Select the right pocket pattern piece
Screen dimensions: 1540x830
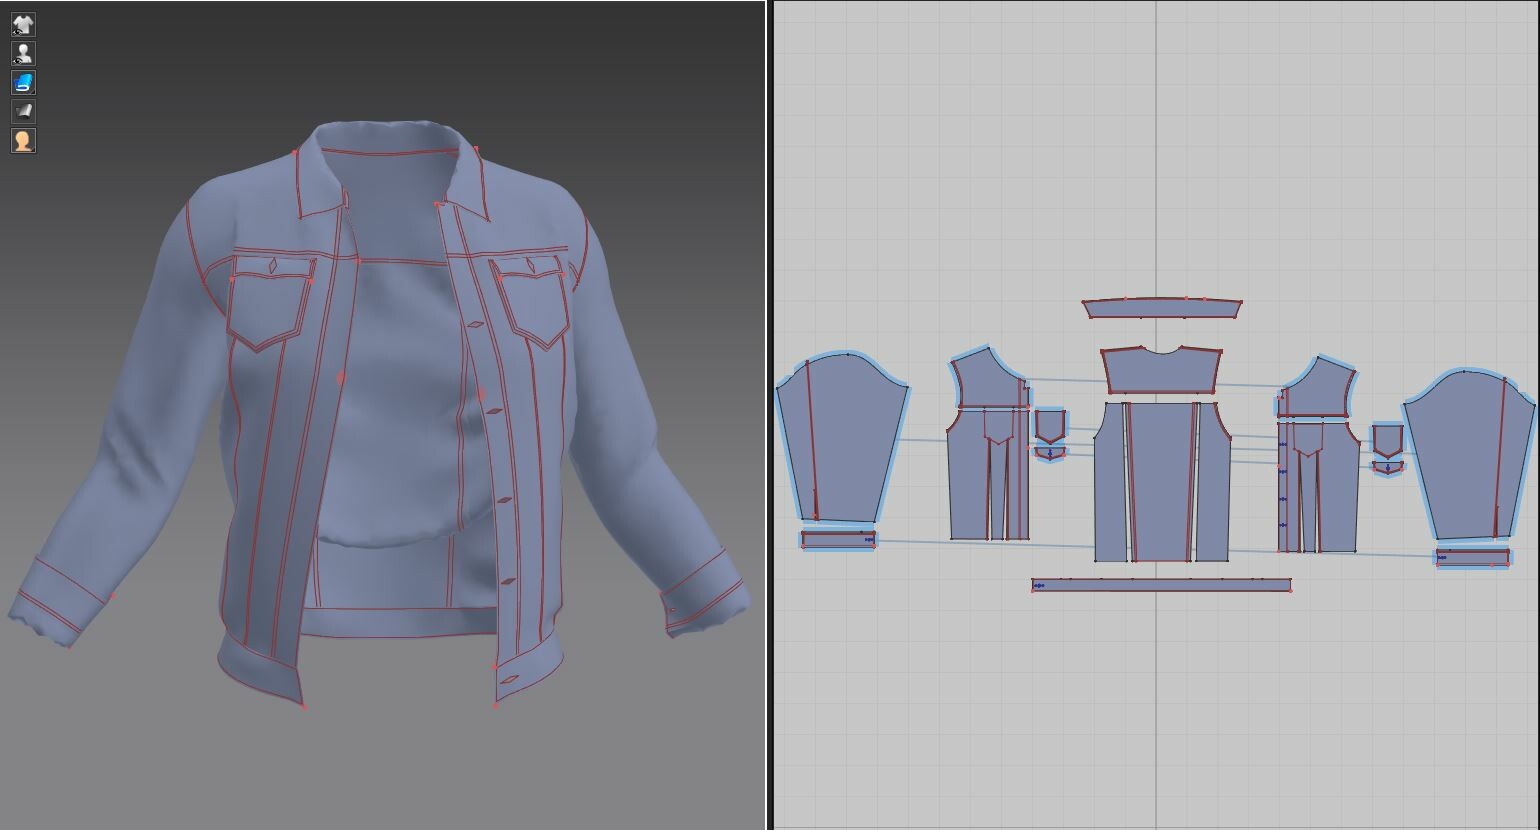(x=1387, y=441)
